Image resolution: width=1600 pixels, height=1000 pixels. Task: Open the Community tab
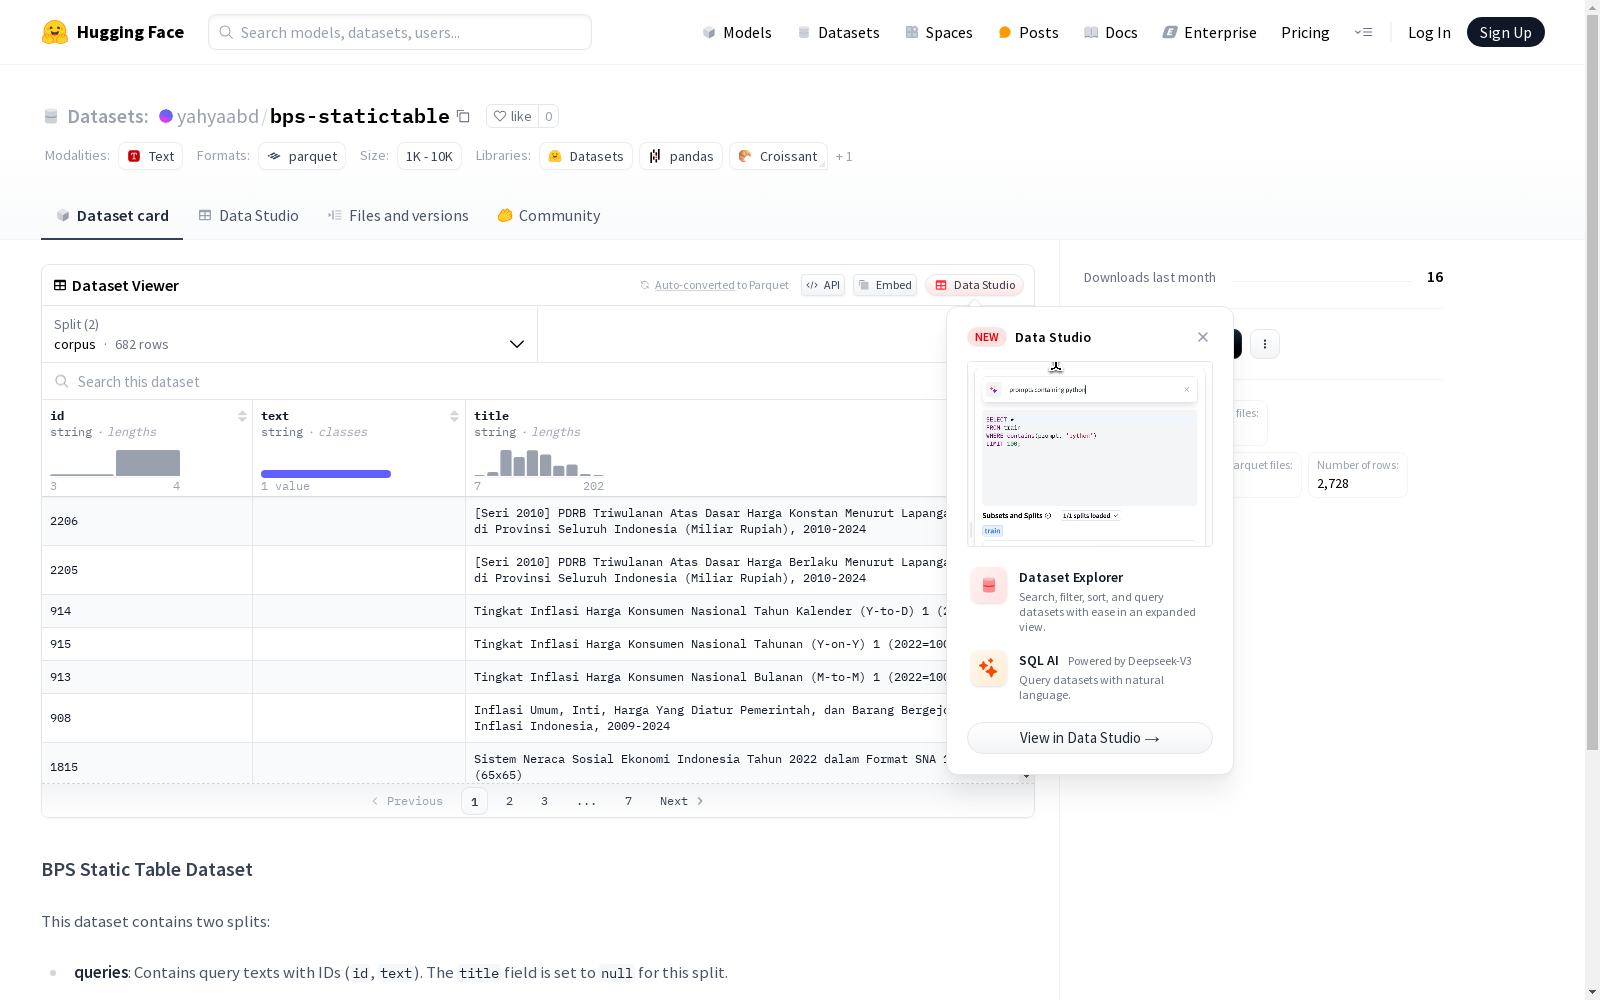pyautogui.click(x=549, y=215)
